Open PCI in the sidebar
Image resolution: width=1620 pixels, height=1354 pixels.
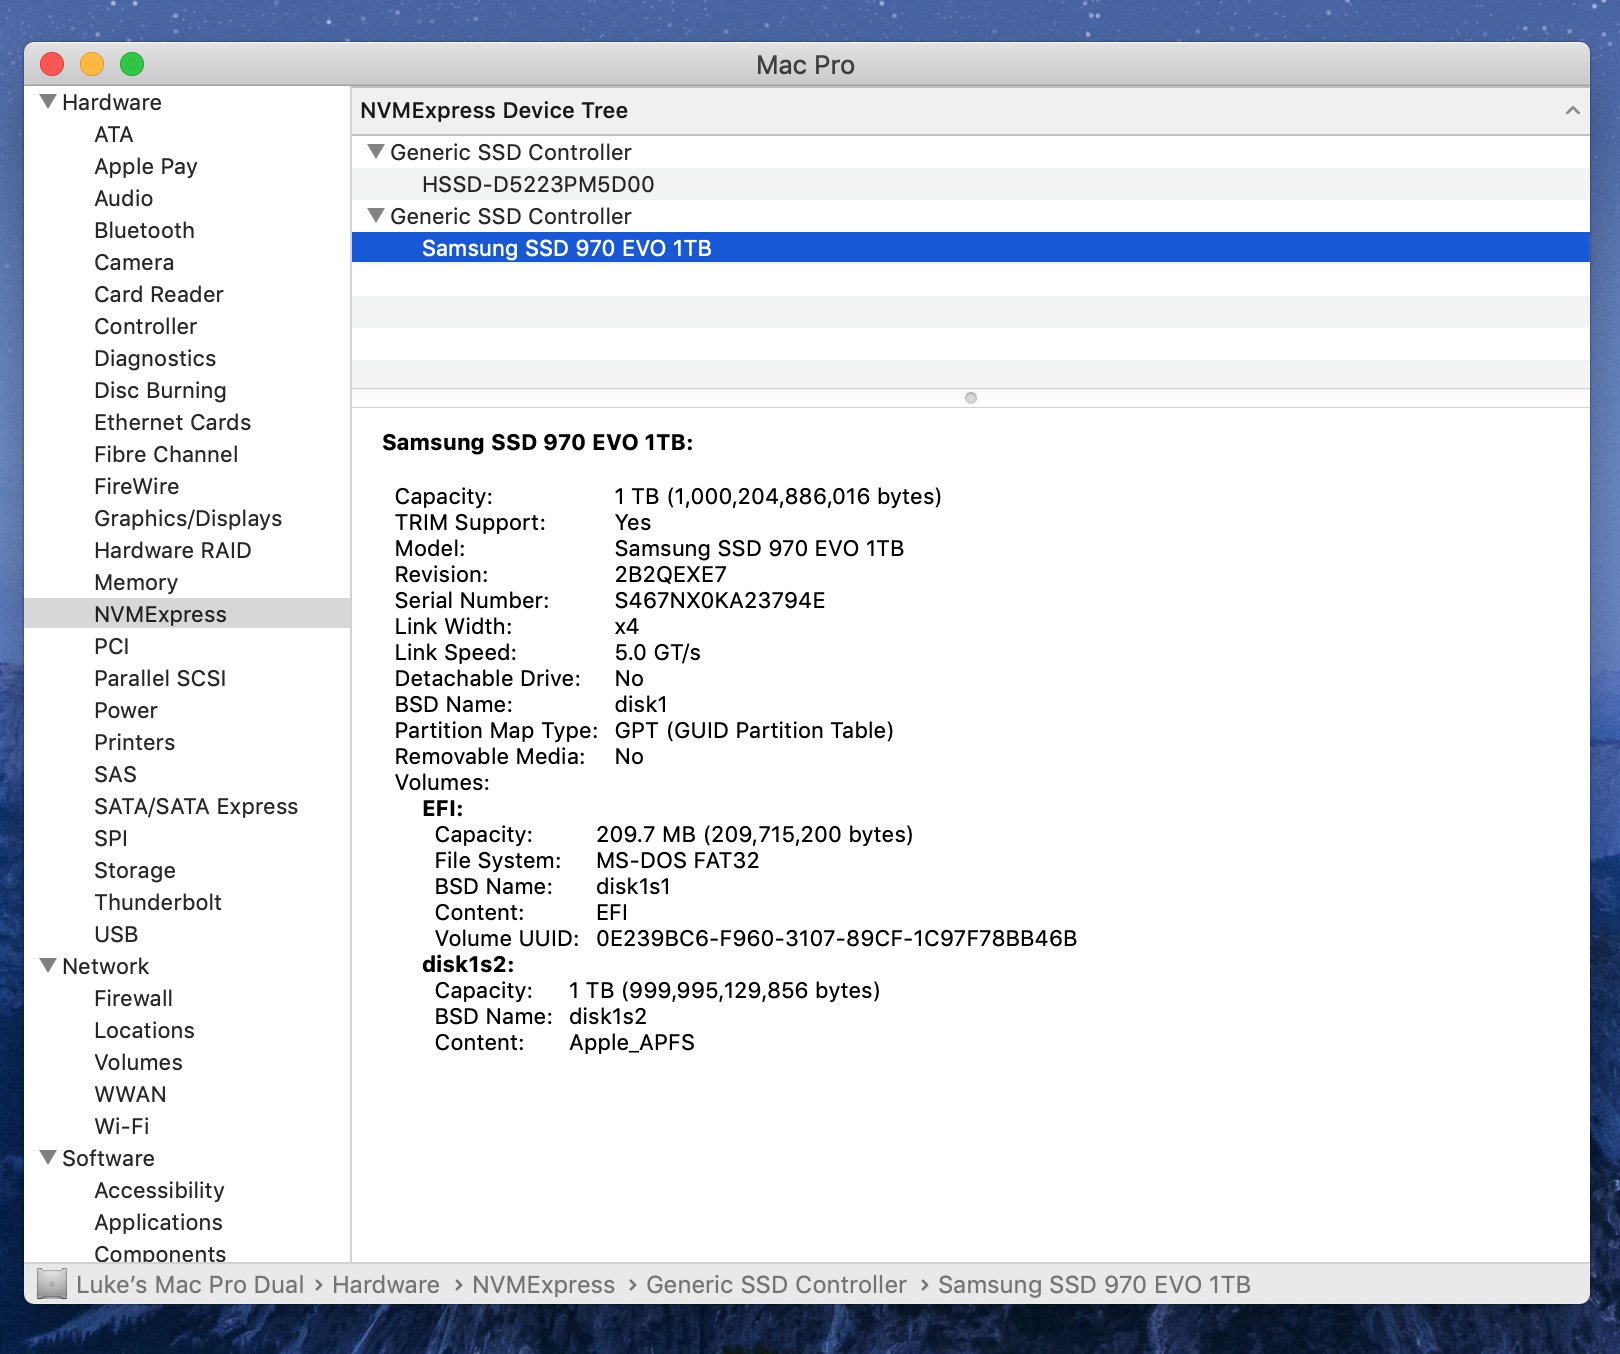pyautogui.click(x=112, y=646)
